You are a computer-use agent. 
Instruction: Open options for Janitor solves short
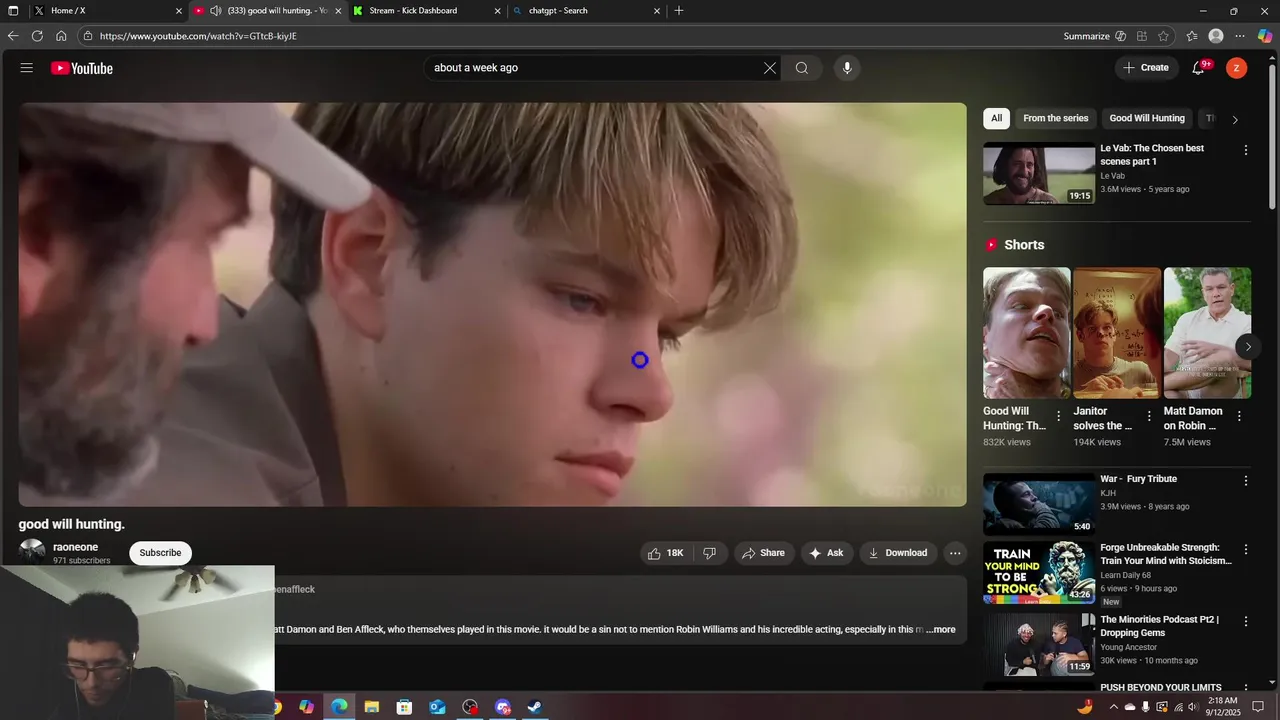[1149, 416]
